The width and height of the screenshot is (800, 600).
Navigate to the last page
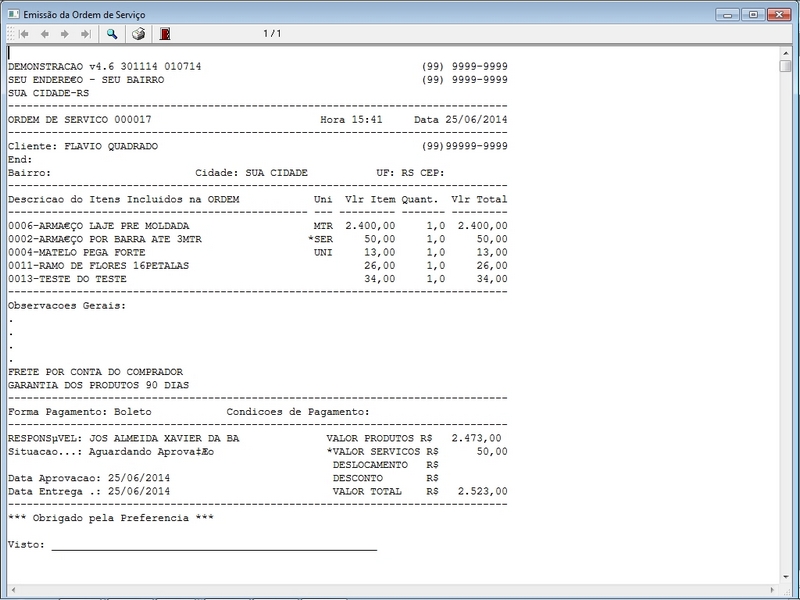coord(84,33)
